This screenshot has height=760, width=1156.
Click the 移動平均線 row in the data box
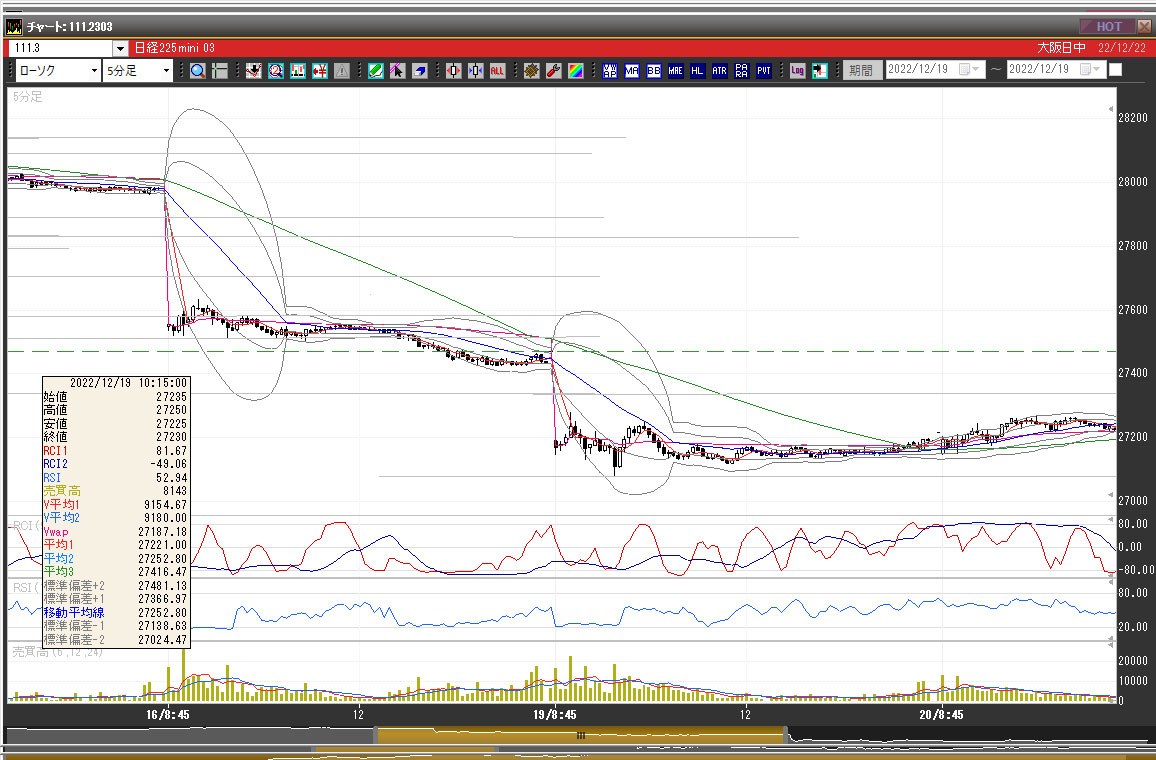(116, 613)
